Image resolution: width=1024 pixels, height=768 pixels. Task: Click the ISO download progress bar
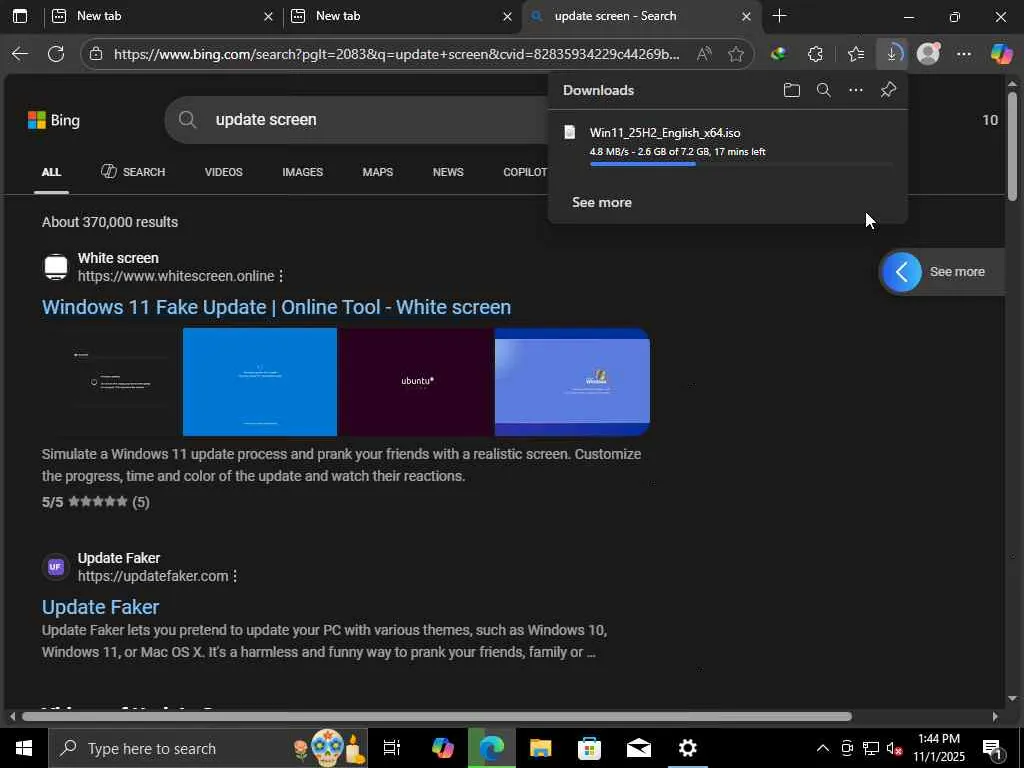pyautogui.click(x=741, y=164)
